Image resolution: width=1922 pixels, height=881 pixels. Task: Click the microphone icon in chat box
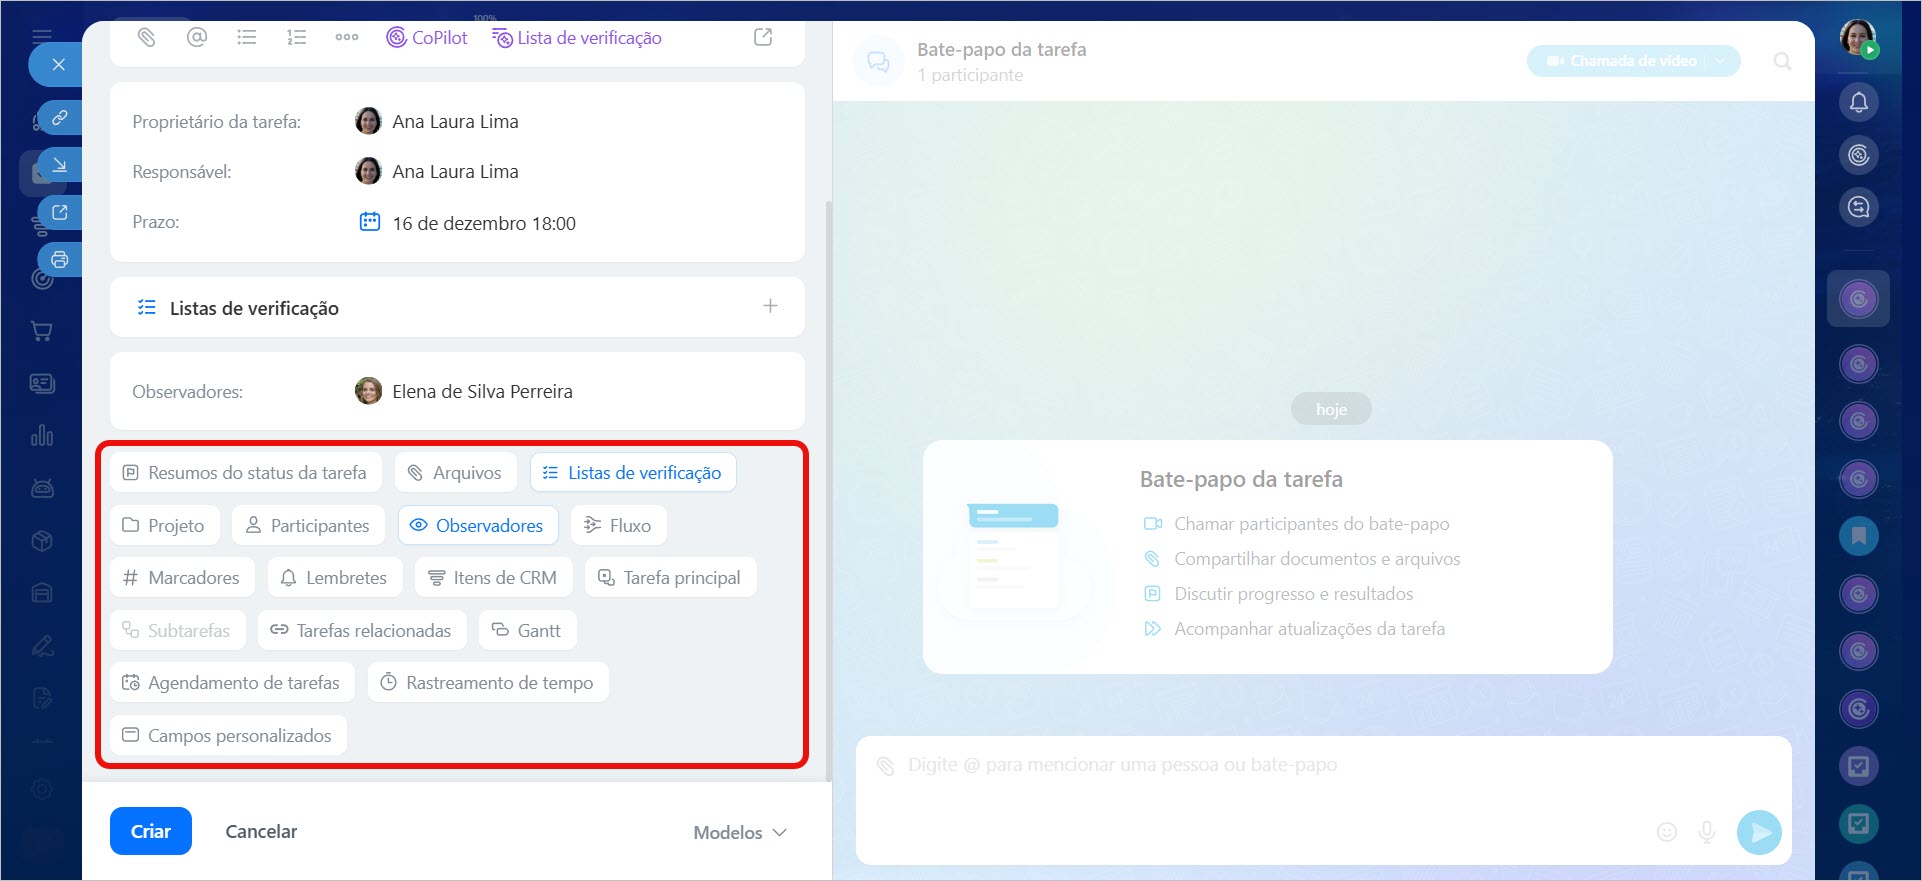[1707, 831]
